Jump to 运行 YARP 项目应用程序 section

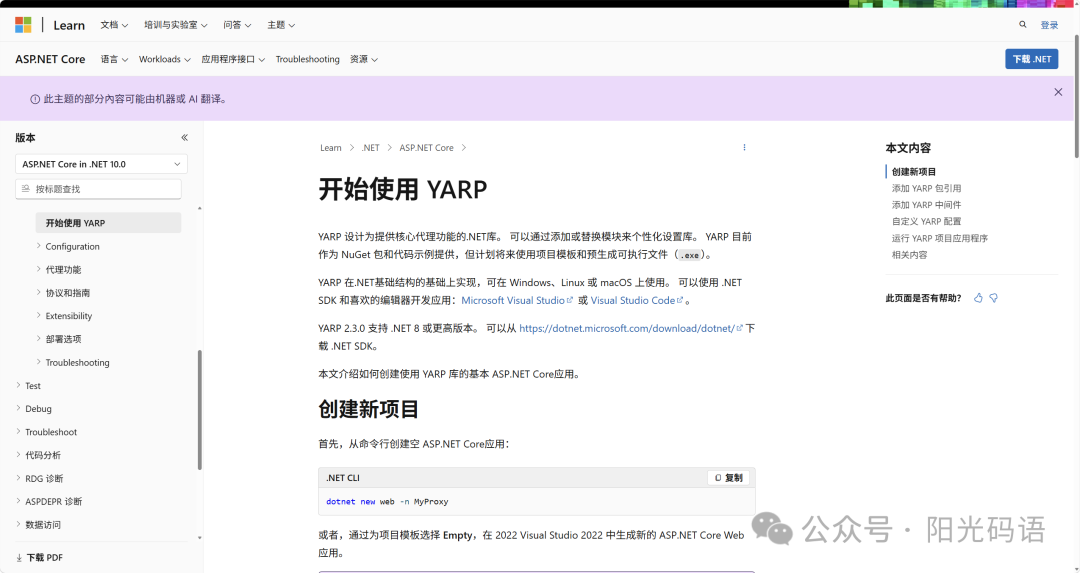[939, 238]
